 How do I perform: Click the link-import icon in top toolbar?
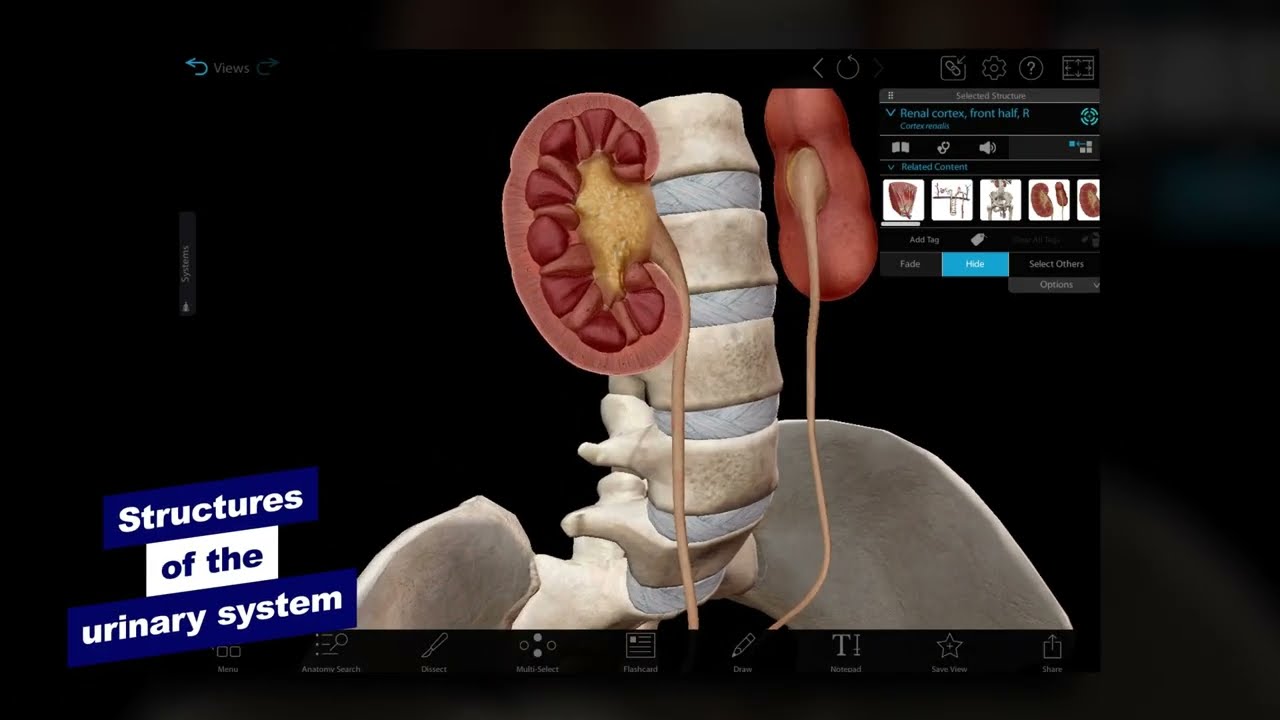[954, 68]
